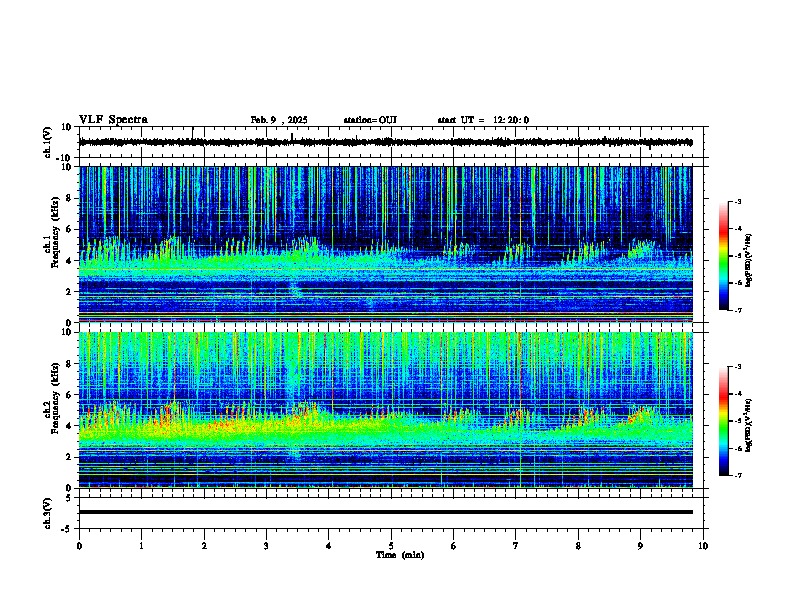792x612 pixels.
Task: Click the "-3" label on ch.1 colorbar
Action: pos(737,202)
